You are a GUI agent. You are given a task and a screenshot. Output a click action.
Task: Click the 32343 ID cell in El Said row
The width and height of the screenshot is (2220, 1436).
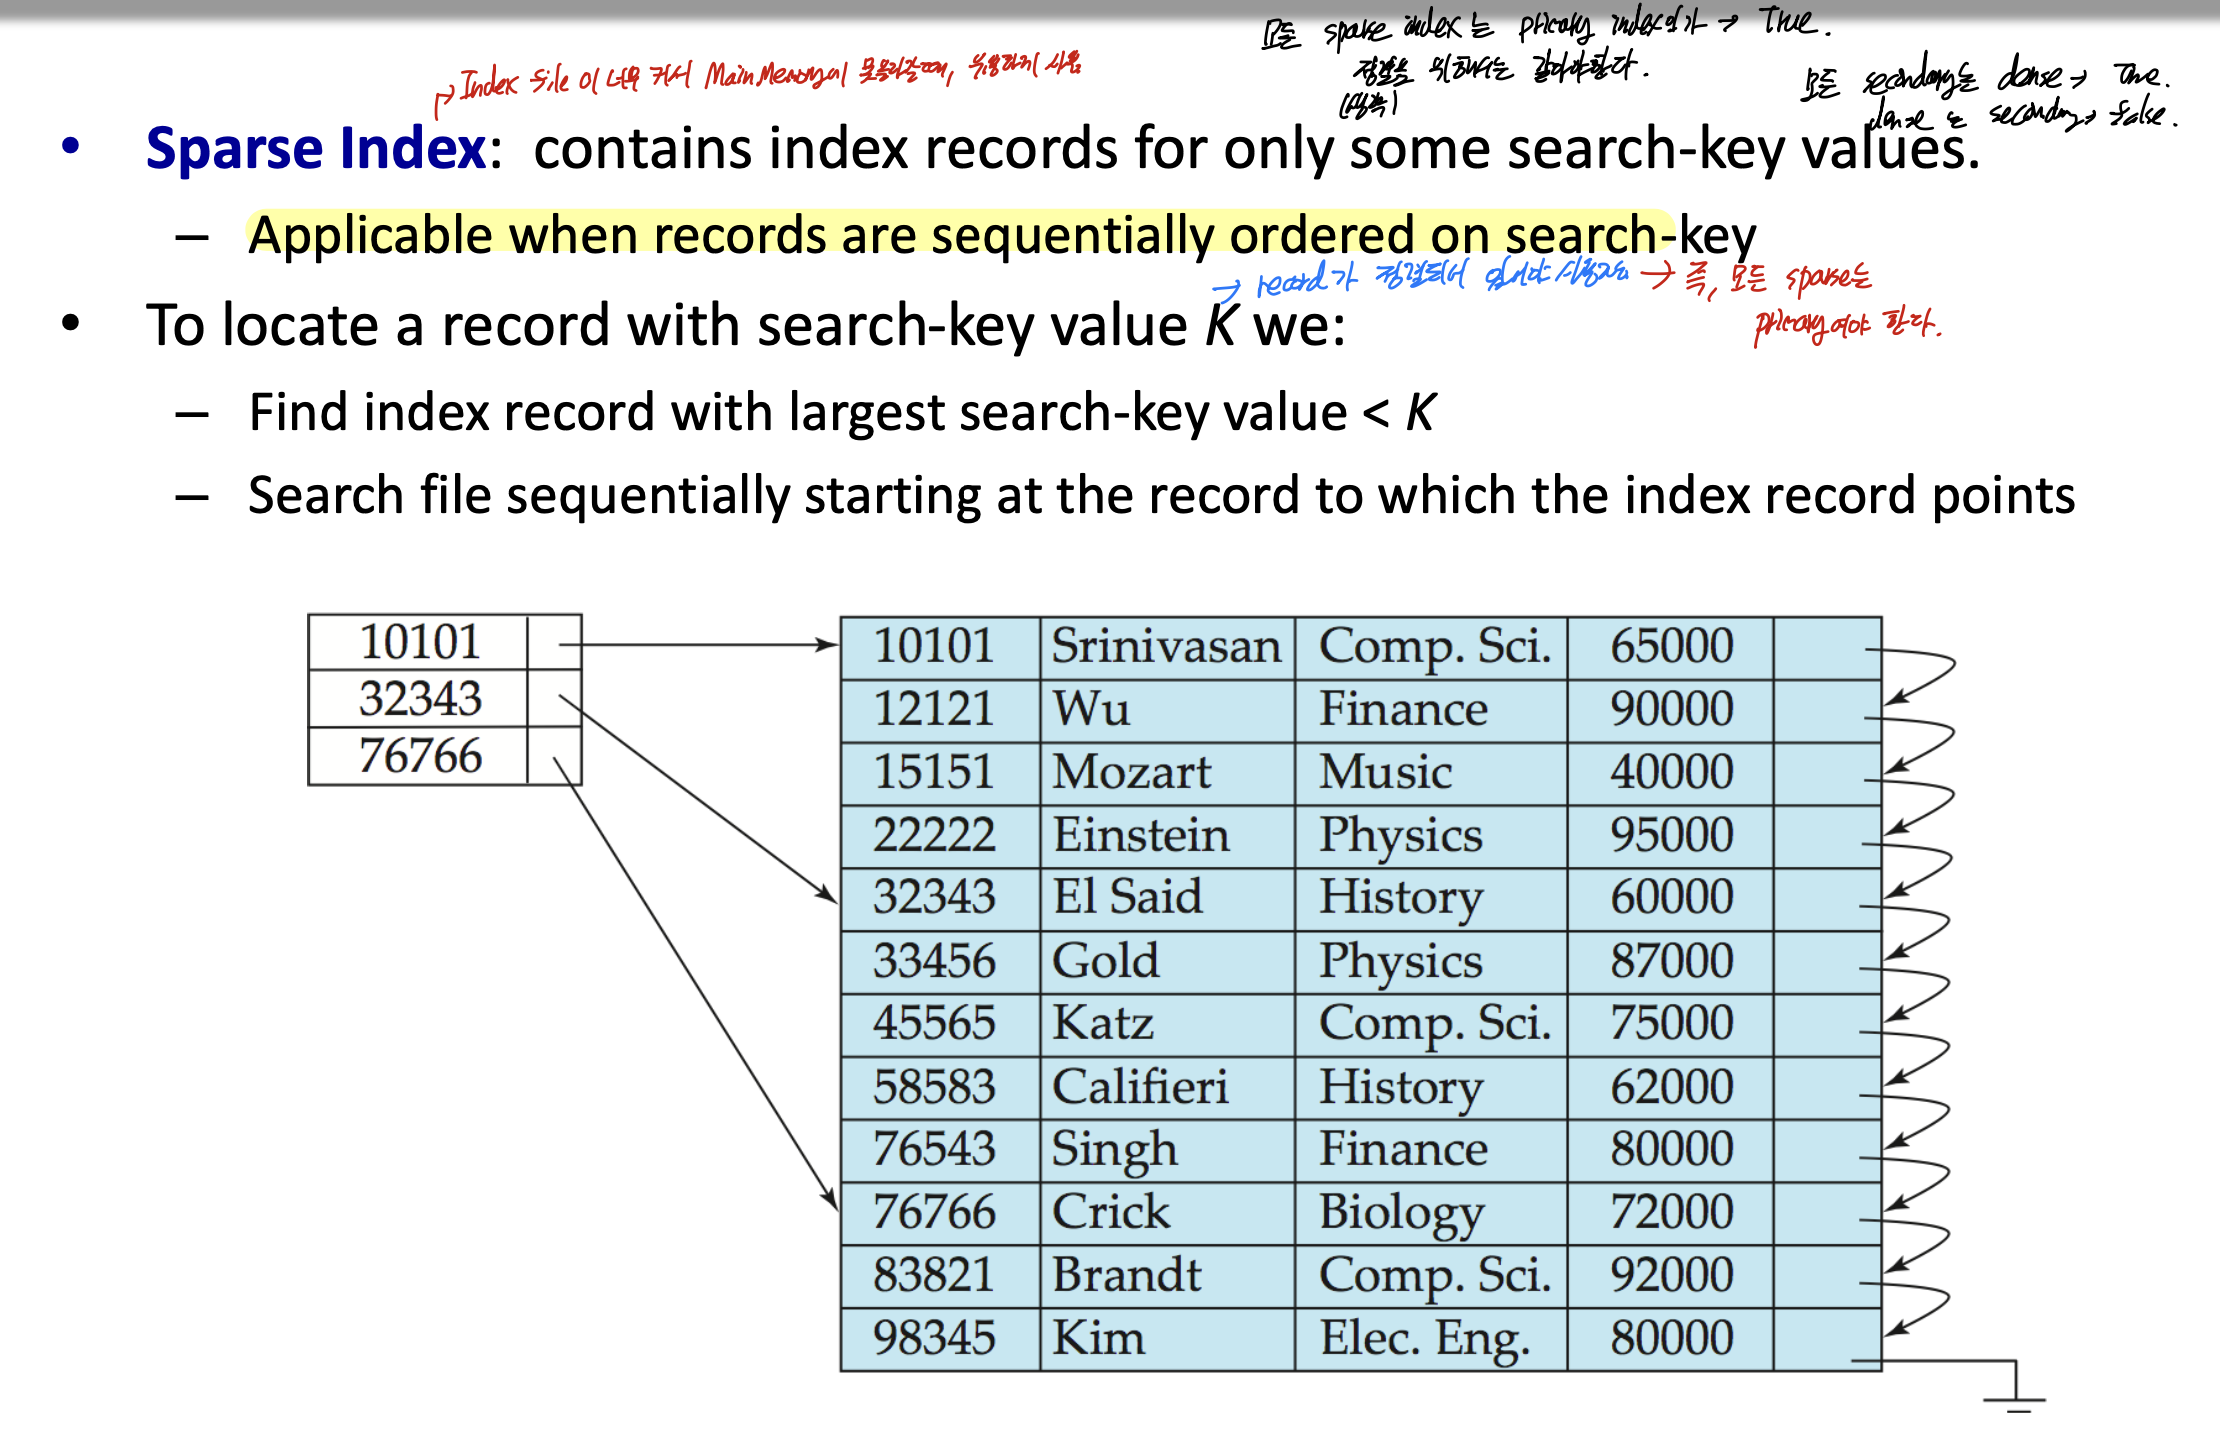934,898
